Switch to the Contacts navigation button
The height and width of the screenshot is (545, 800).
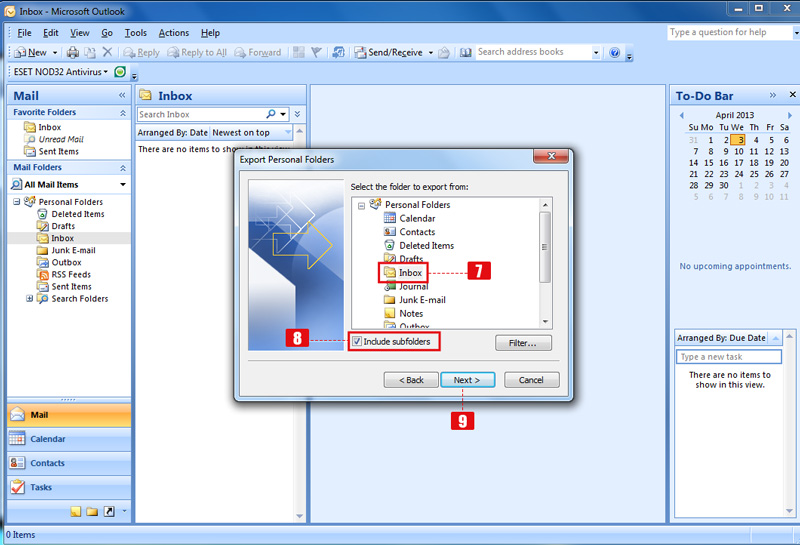click(x=69, y=463)
